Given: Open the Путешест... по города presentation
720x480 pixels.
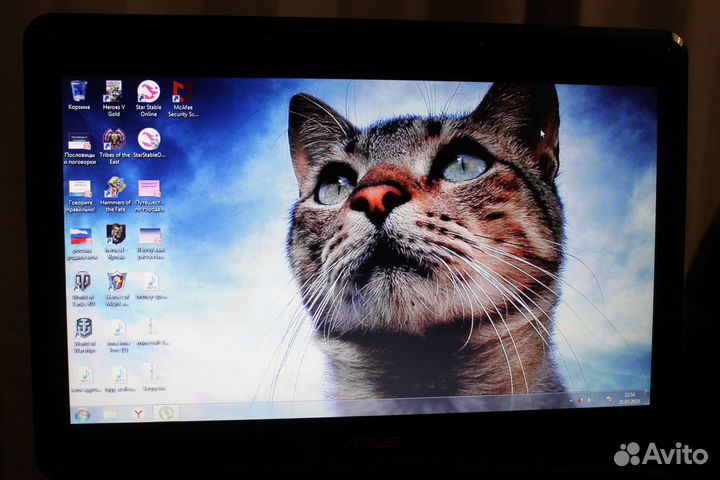Looking at the screenshot, I should click(150, 188).
